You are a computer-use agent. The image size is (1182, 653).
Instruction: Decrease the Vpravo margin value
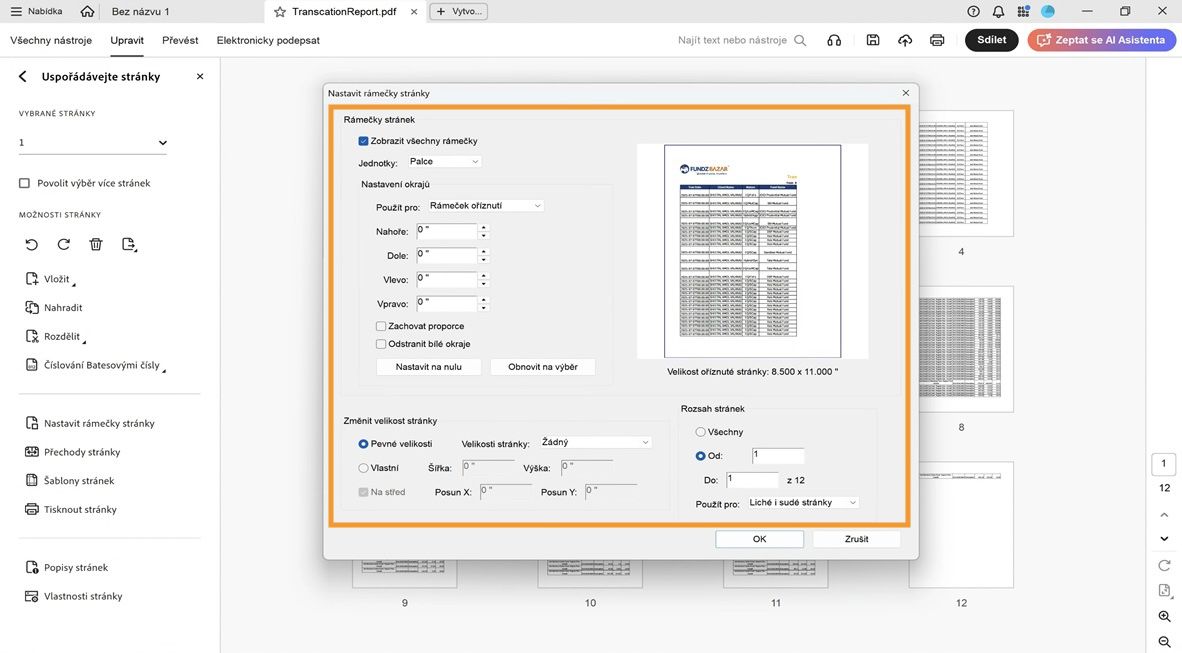point(484,308)
